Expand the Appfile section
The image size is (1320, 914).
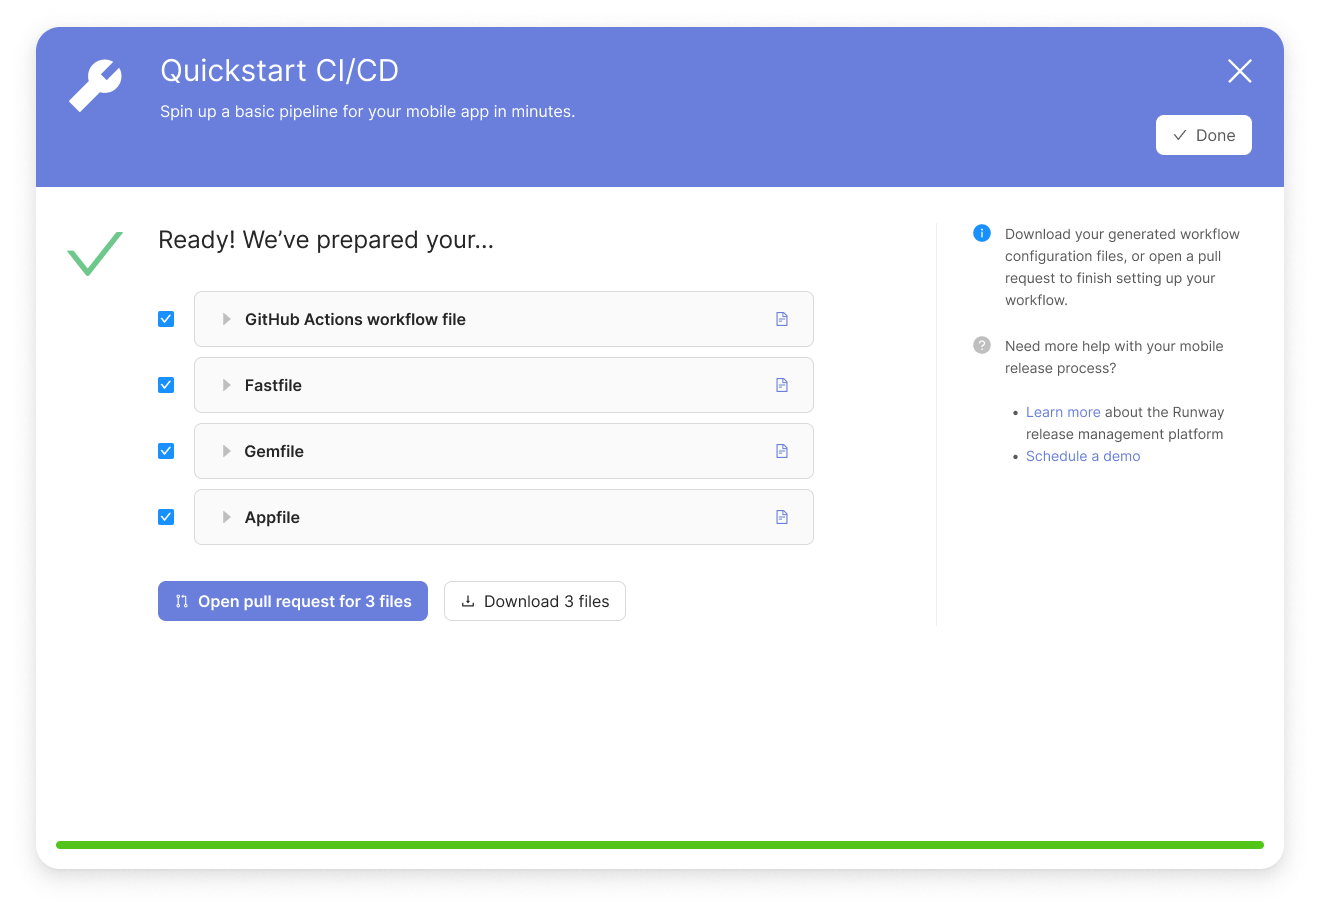tap(227, 517)
